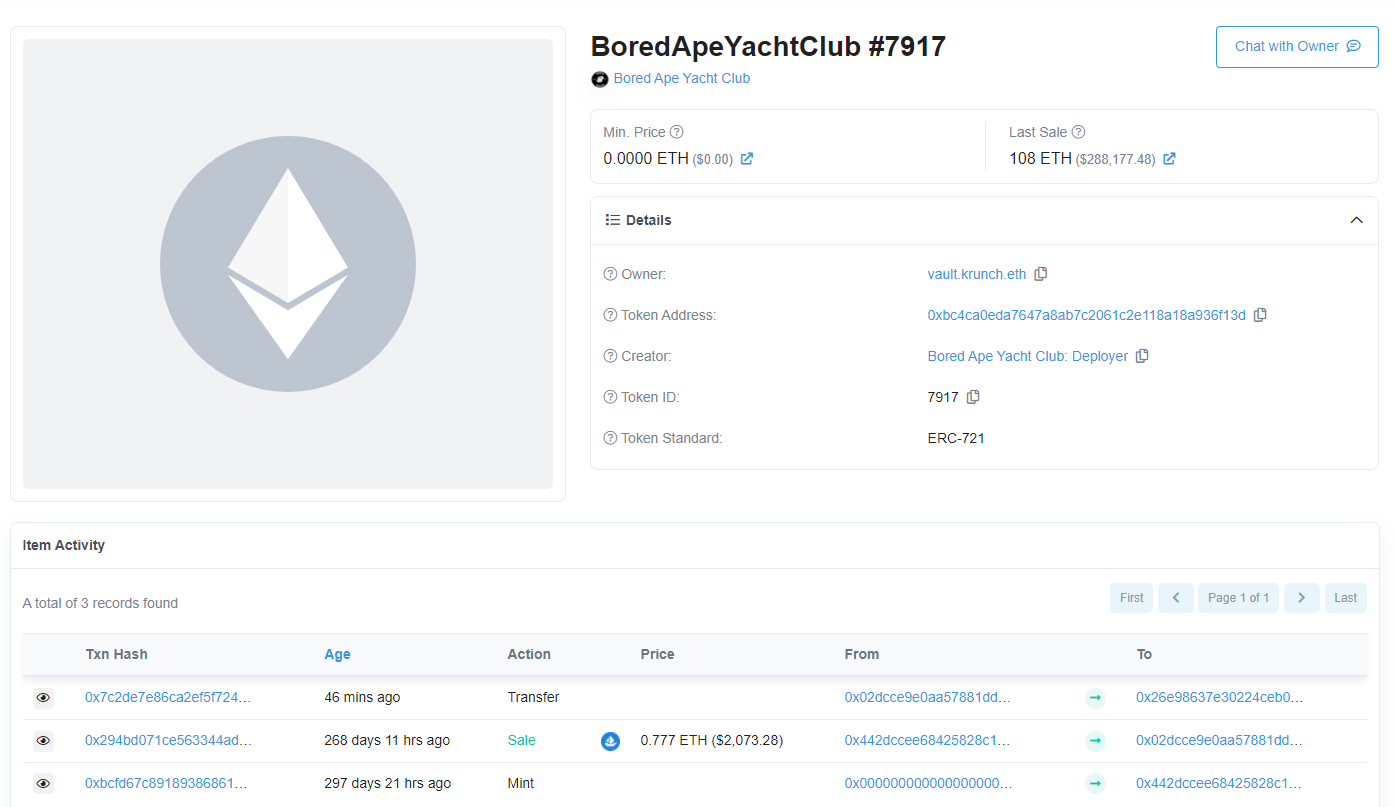Viewport: 1396px width, 807px height.
Task: Click the 46 mins ago age cell
Action: coord(362,697)
